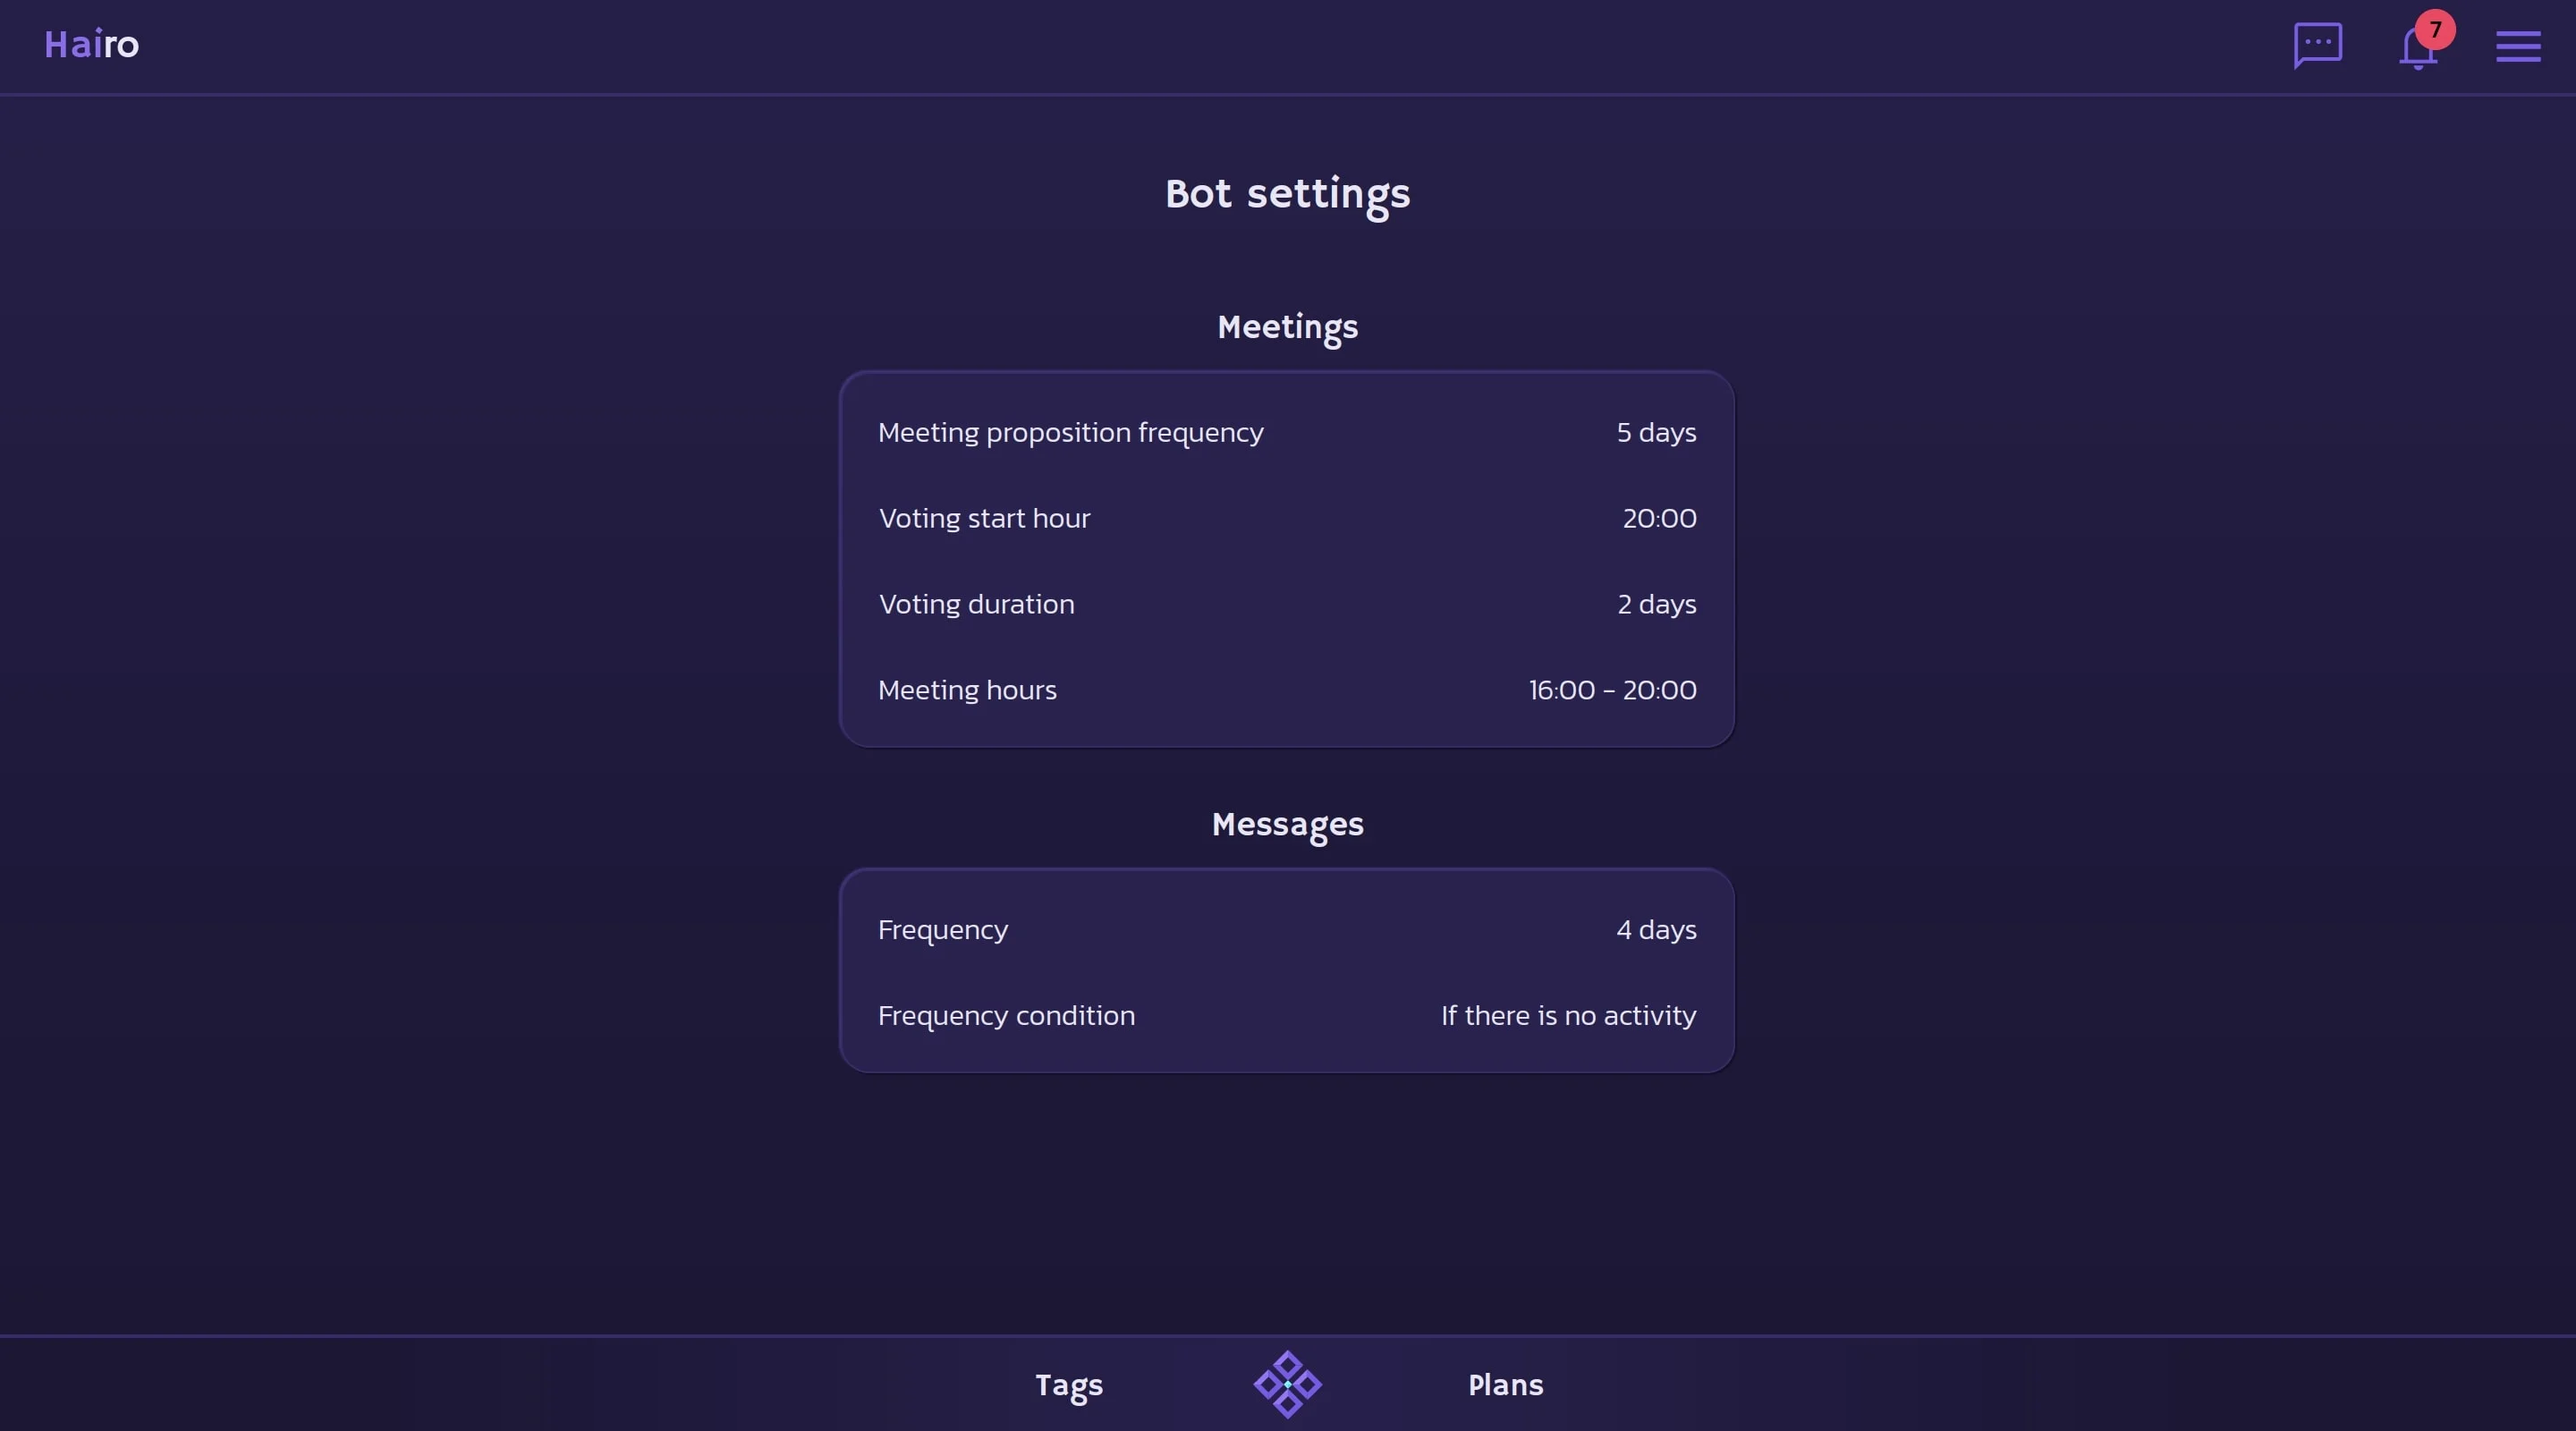
Task: Change the 2 days voting duration
Action: click(1656, 604)
